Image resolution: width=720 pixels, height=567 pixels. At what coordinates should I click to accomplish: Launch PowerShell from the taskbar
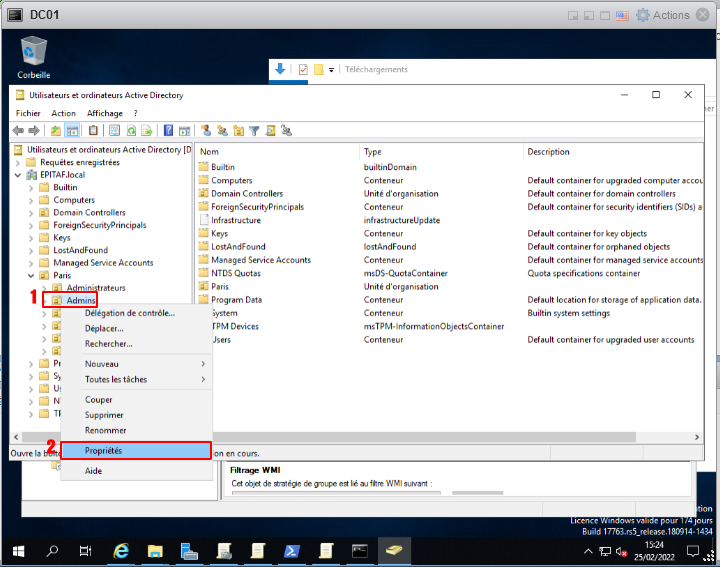[x=292, y=551]
